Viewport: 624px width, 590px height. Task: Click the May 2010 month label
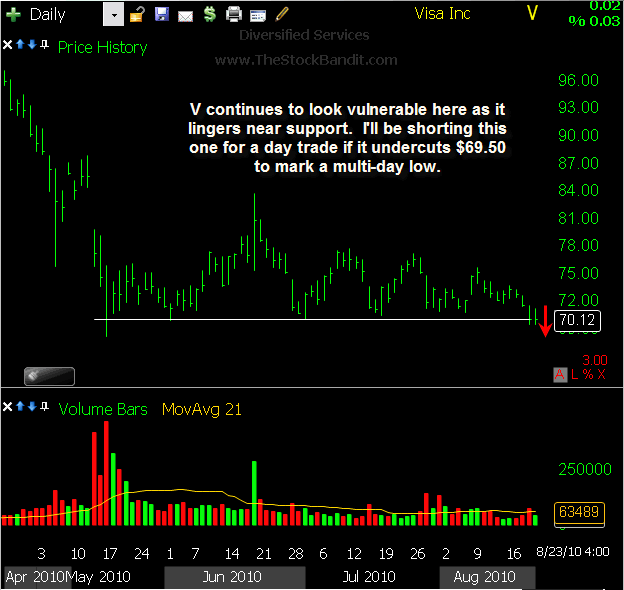tap(98, 577)
